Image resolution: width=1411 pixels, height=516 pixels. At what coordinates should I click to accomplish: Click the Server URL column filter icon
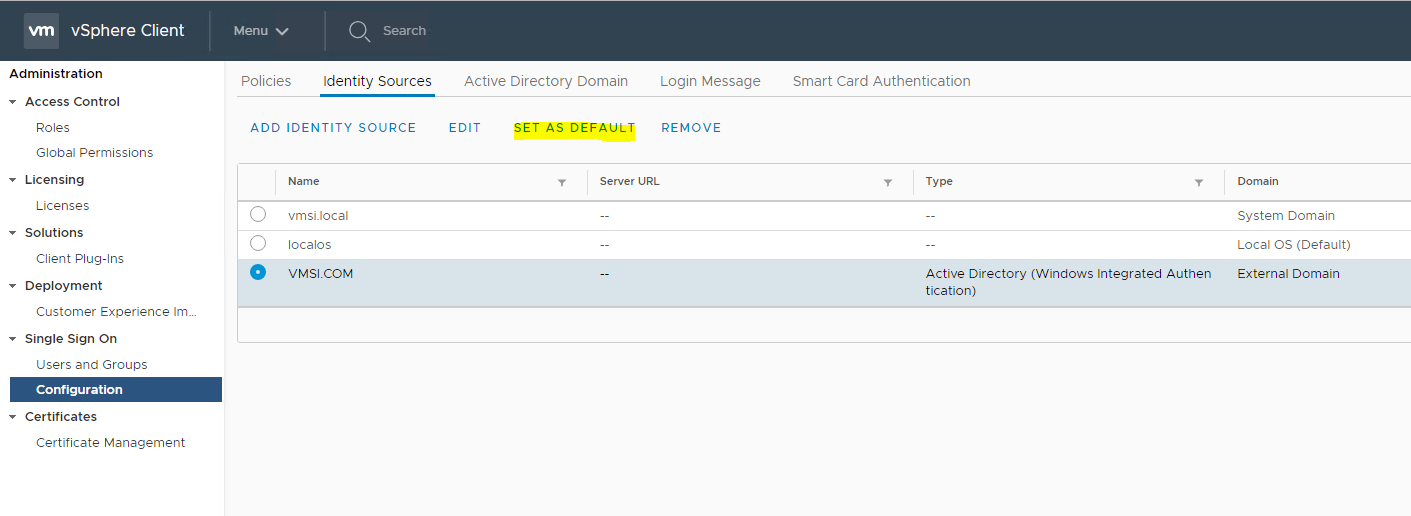tap(888, 182)
